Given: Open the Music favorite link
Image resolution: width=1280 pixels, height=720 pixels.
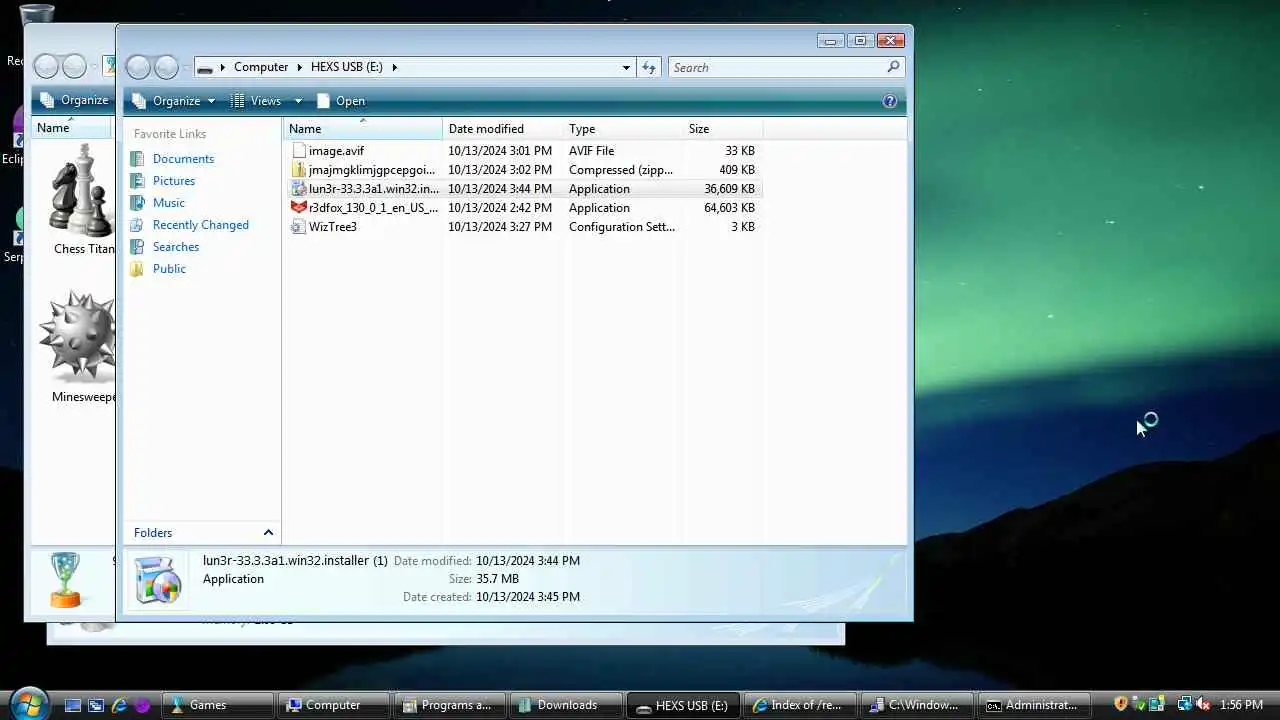Looking at the screenshot, I should pos(169,203).
